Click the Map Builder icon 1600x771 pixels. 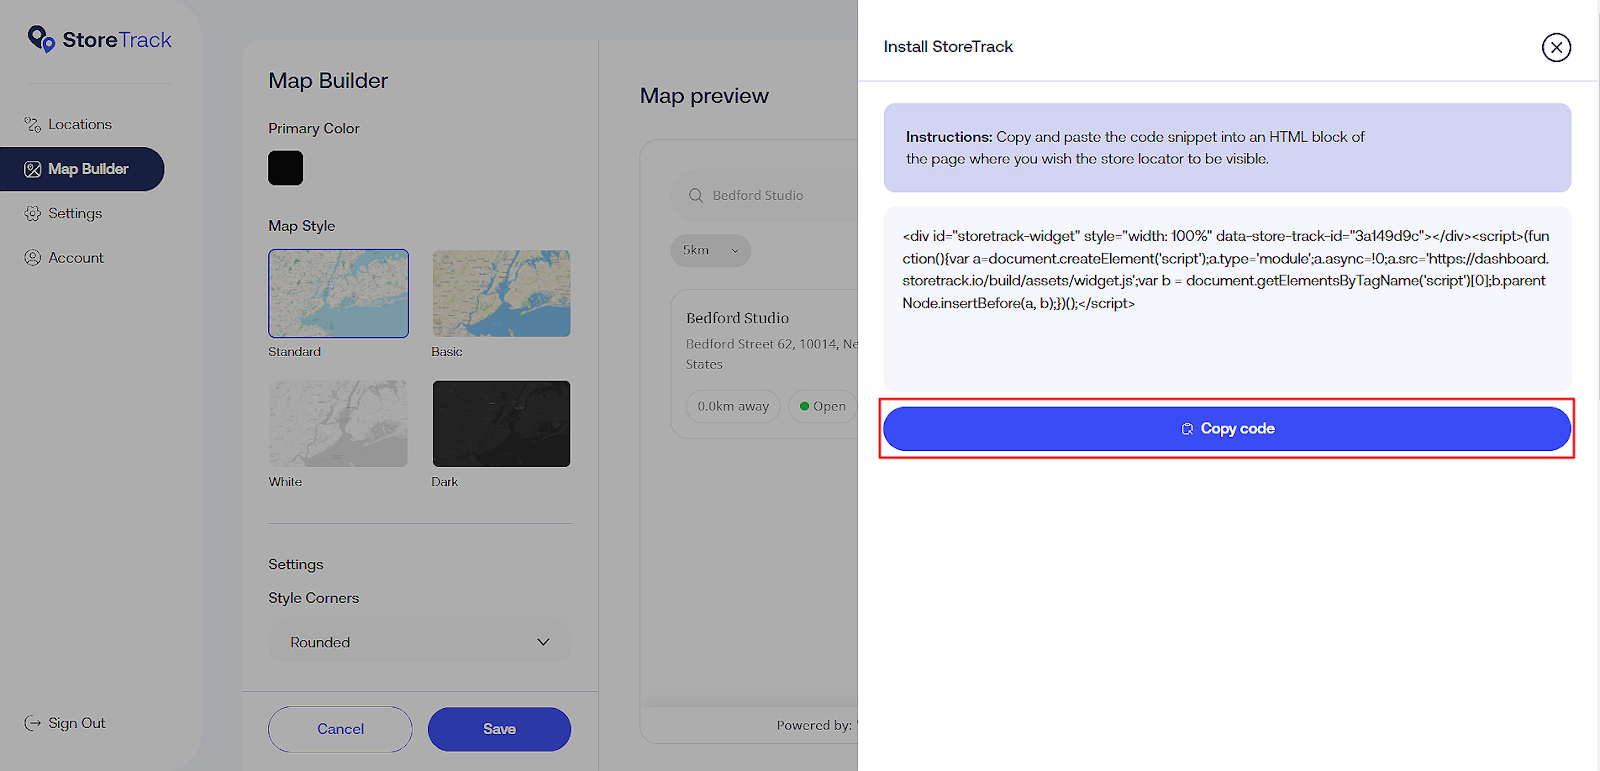[x=33, y=169]
